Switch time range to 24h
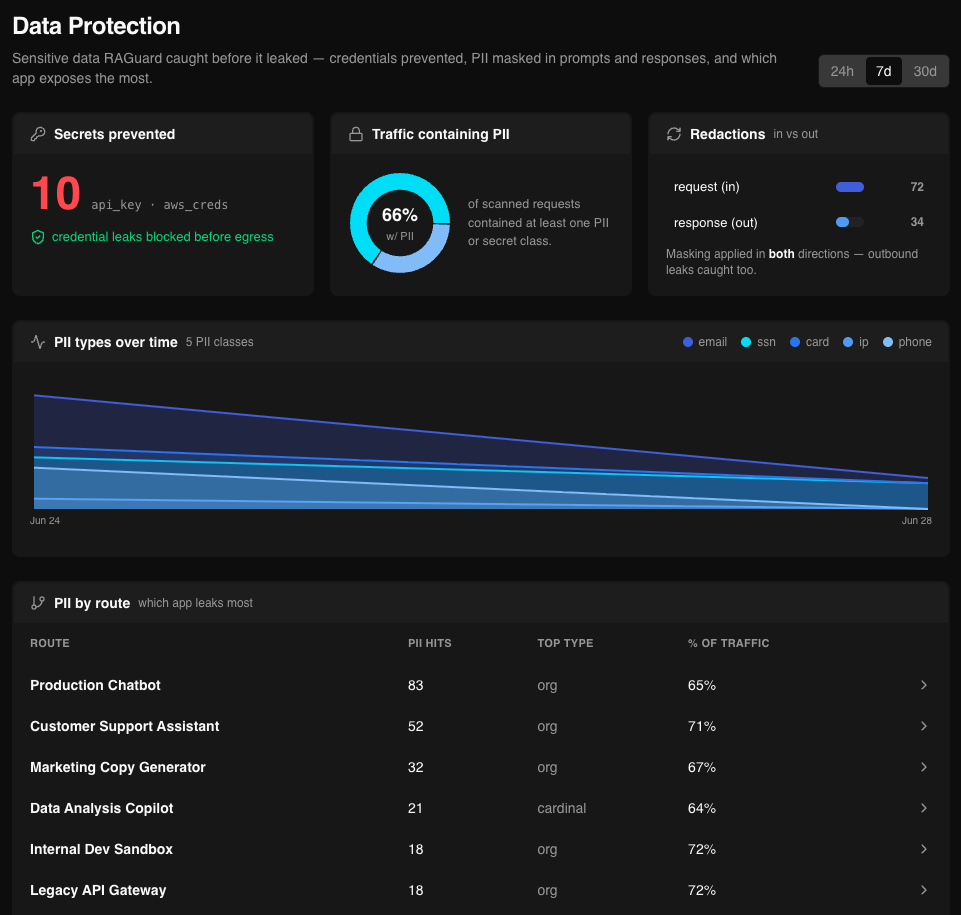 tap(842, 71)
